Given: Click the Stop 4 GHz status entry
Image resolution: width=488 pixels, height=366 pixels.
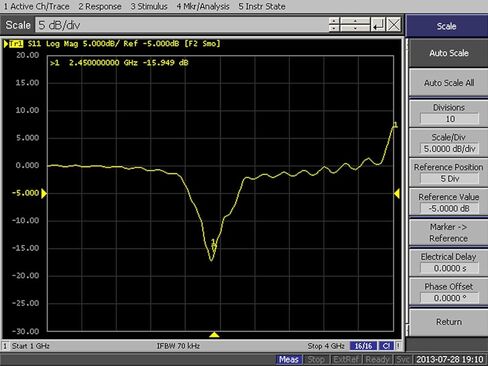Looking at the screenshot, I should tap(326, 346).
